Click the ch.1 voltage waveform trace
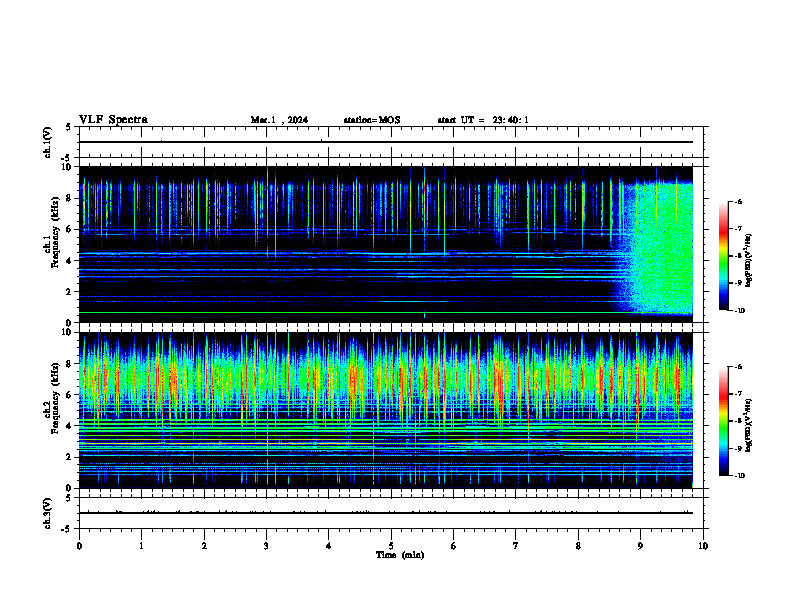Image resolution: width=792 pixels, height=612 pixels. (385, 142)
